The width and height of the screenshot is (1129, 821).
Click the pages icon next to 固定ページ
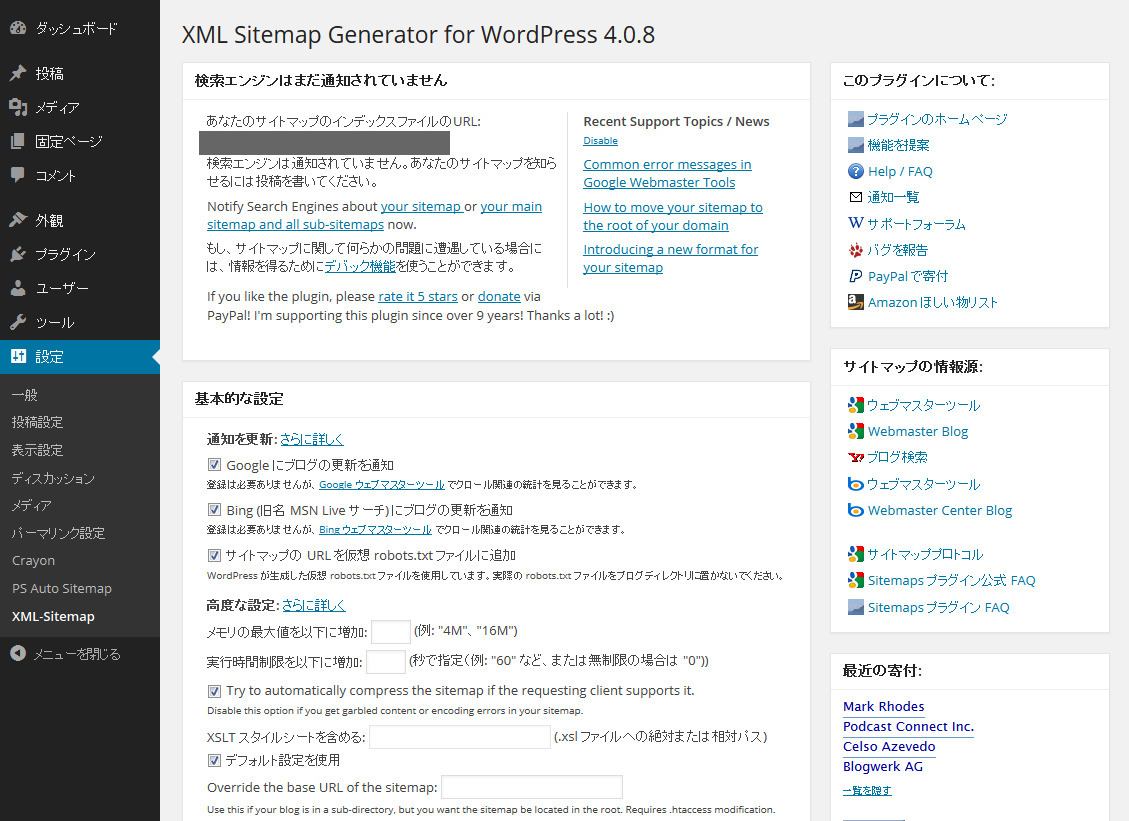point(18,141)
